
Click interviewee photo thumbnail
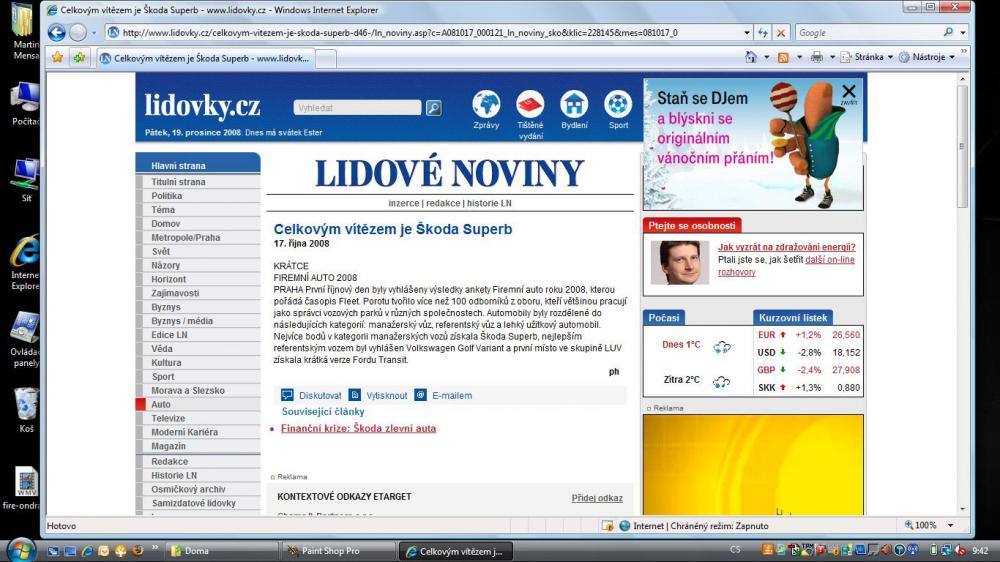[679, 262]
